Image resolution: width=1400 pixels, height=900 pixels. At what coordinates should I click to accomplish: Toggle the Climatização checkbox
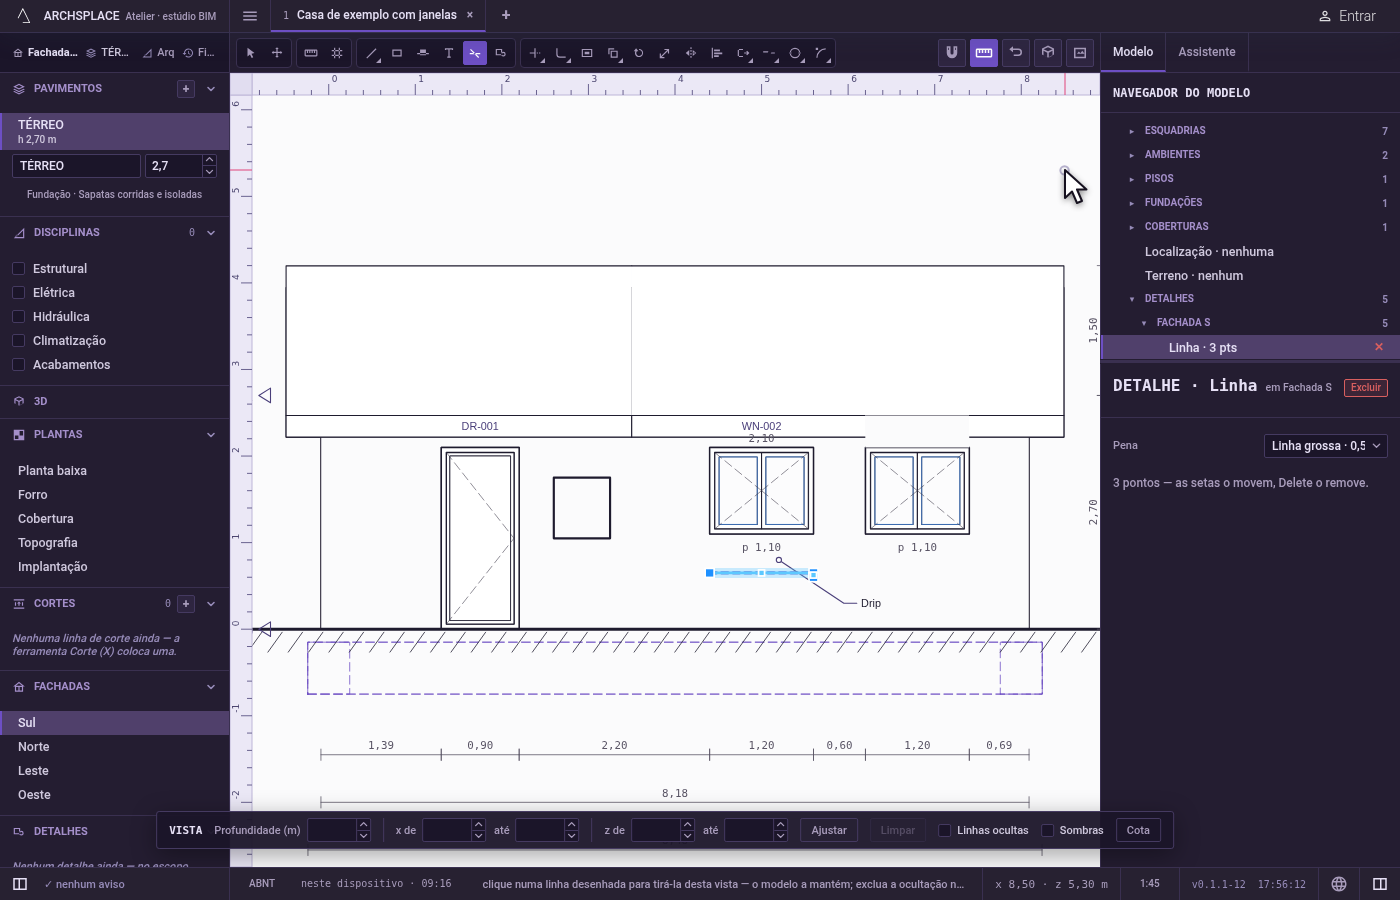(x=18, y=341)
